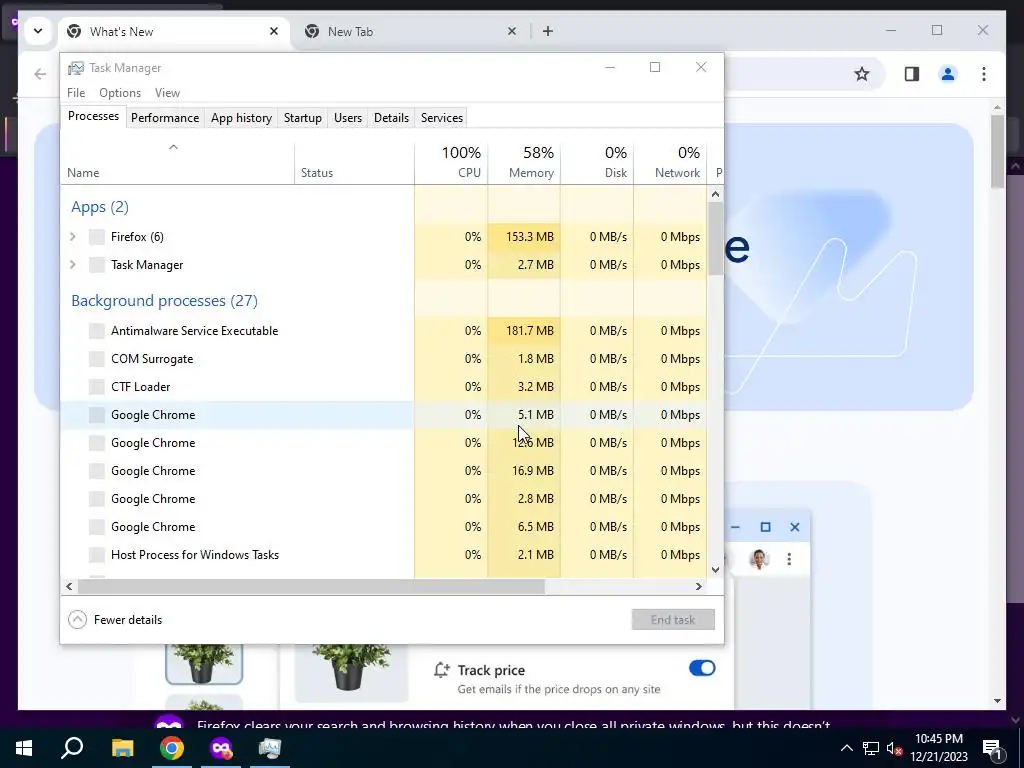Open Chrome three-dot menu
Viewport: 1024px width, 768px height.
[x=984, y=74]
